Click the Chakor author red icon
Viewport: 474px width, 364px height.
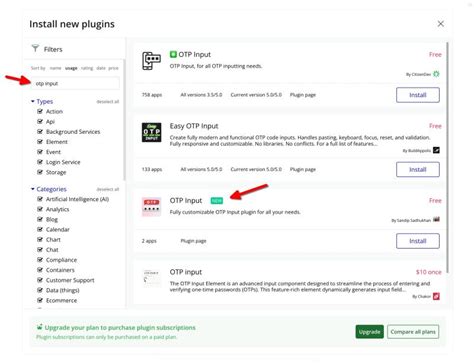pyautogui.click(x=436, y=296)
